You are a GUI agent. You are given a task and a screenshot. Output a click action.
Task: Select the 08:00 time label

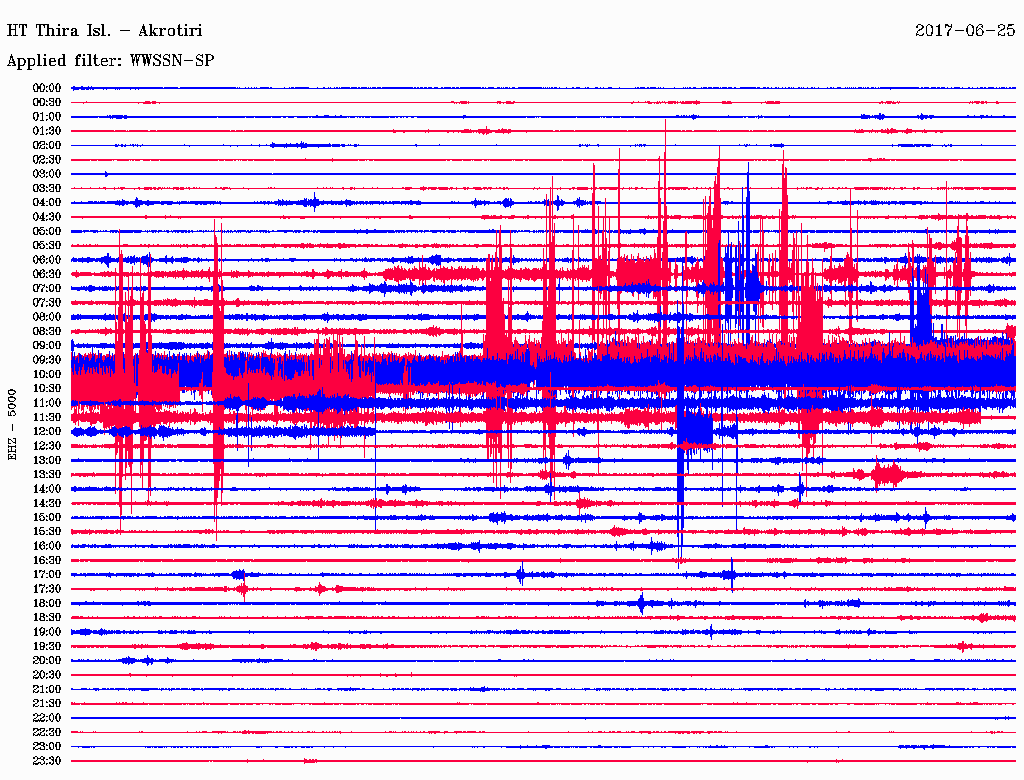tap(46, 317)
